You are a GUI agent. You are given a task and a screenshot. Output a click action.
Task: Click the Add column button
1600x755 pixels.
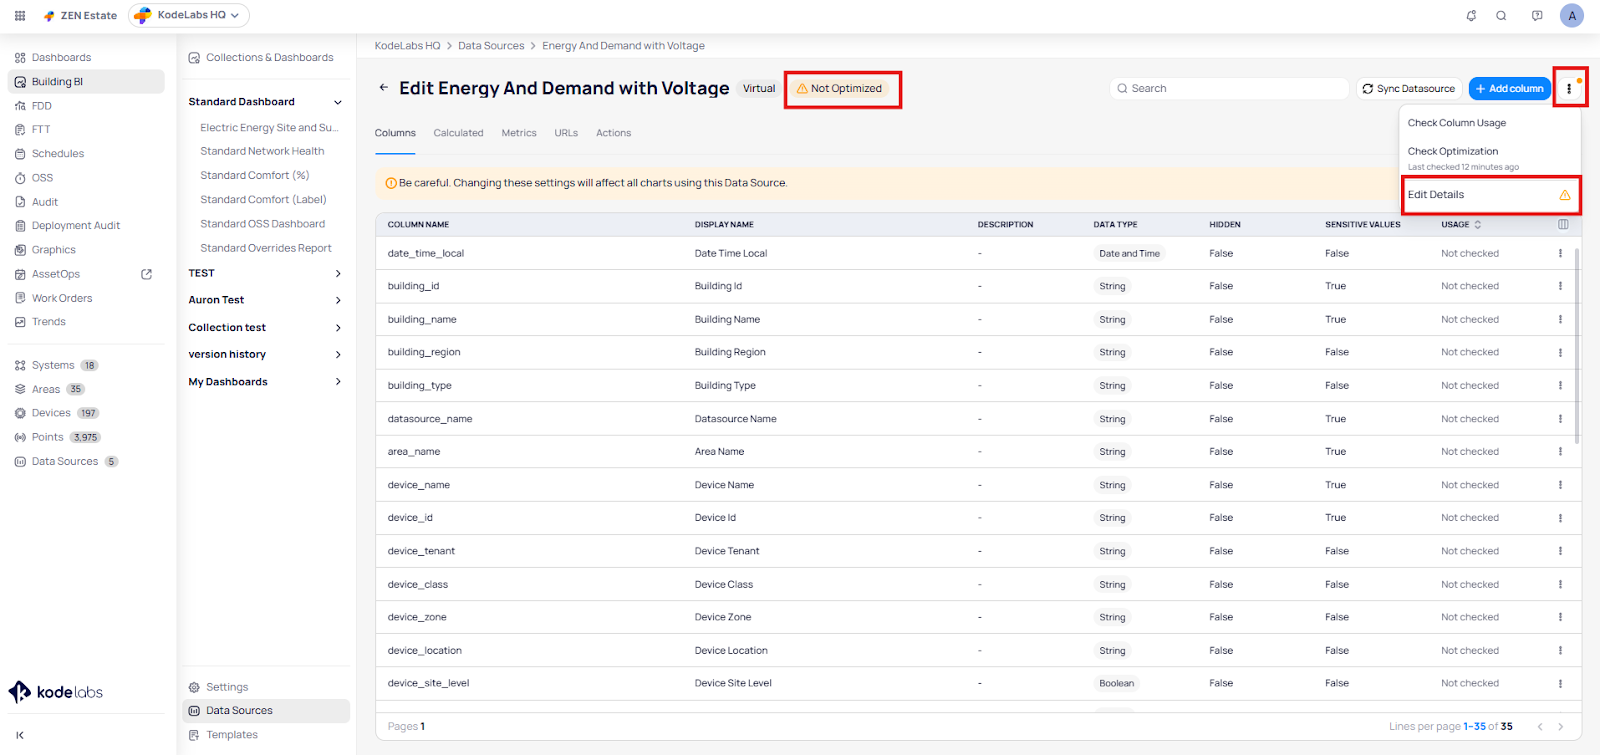[1509, 89]
